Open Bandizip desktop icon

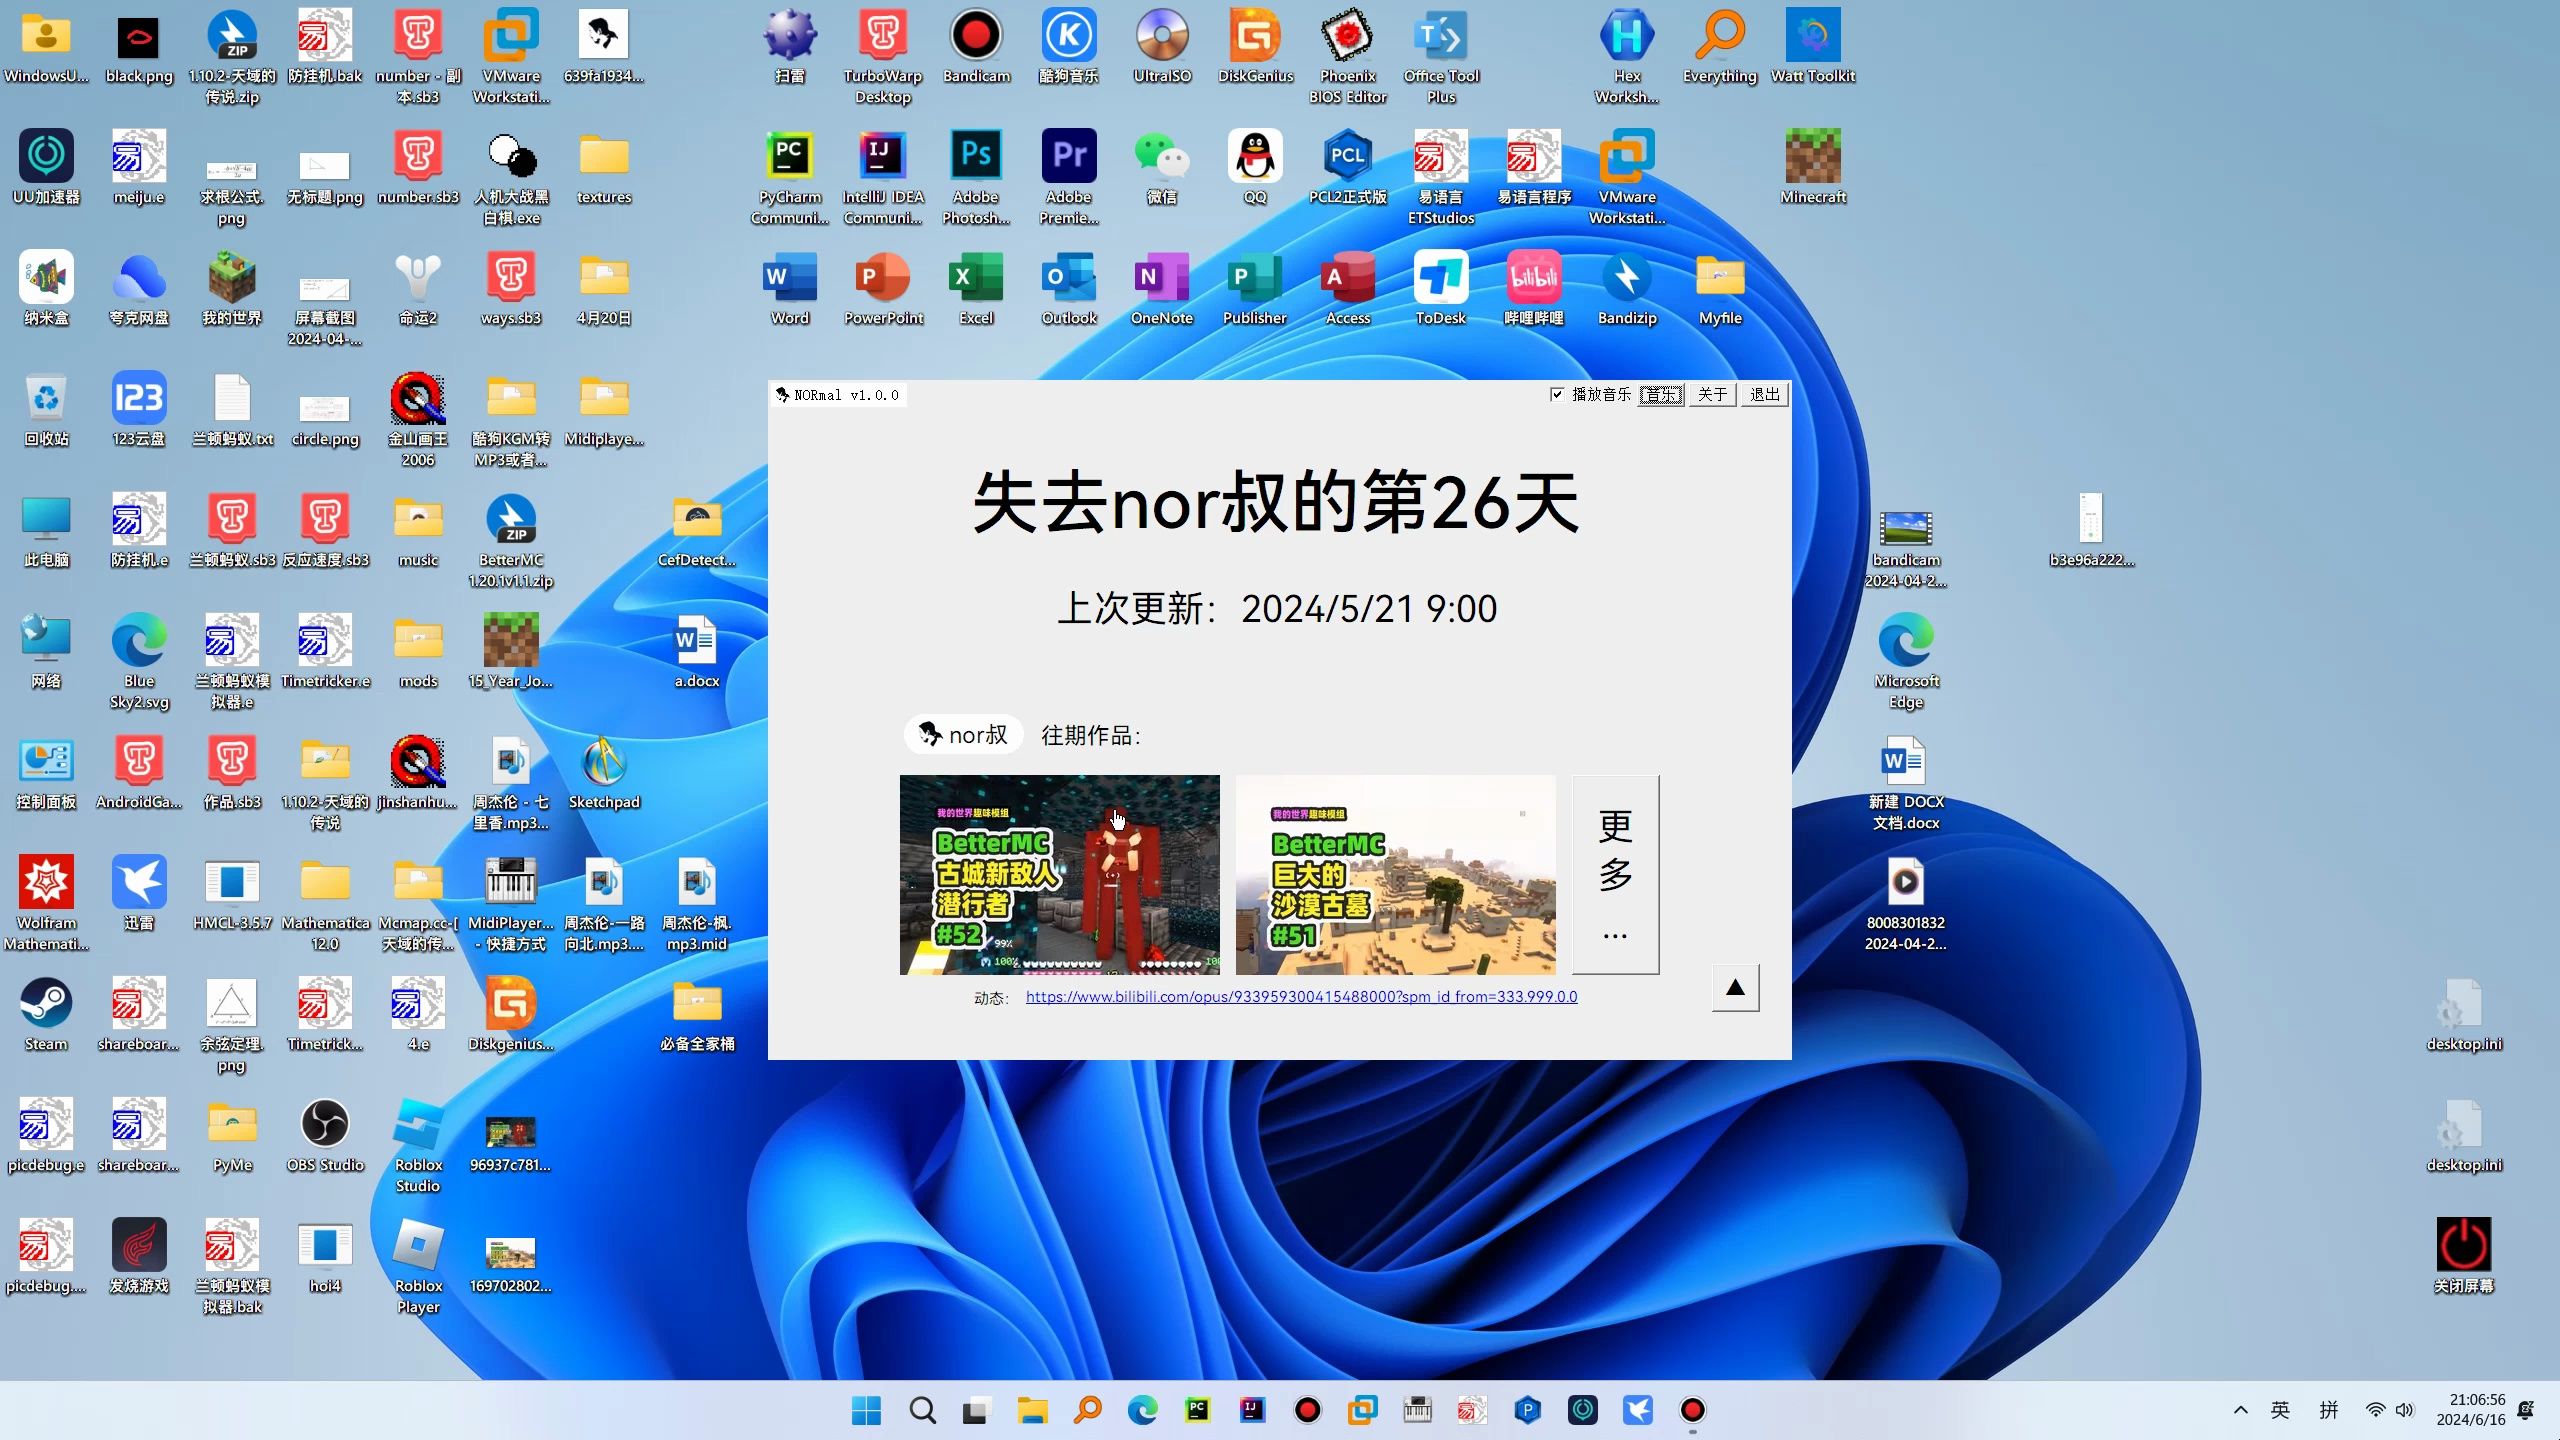click(1627, 290)
